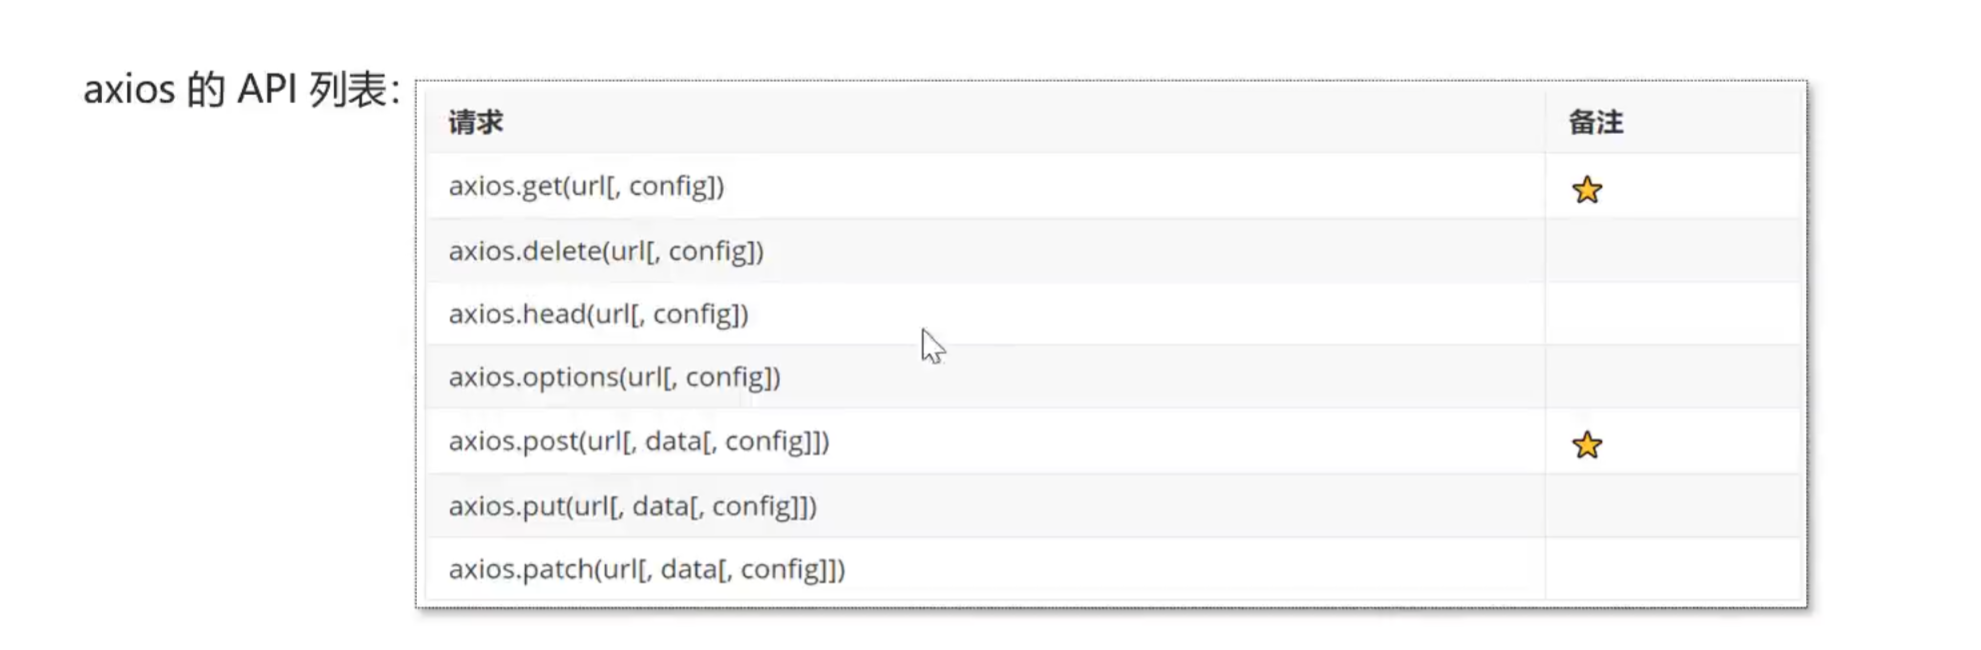Click the empty 备注 cell for axios.head
This screenshot has width=1981, height=650.
[1672, 314]
